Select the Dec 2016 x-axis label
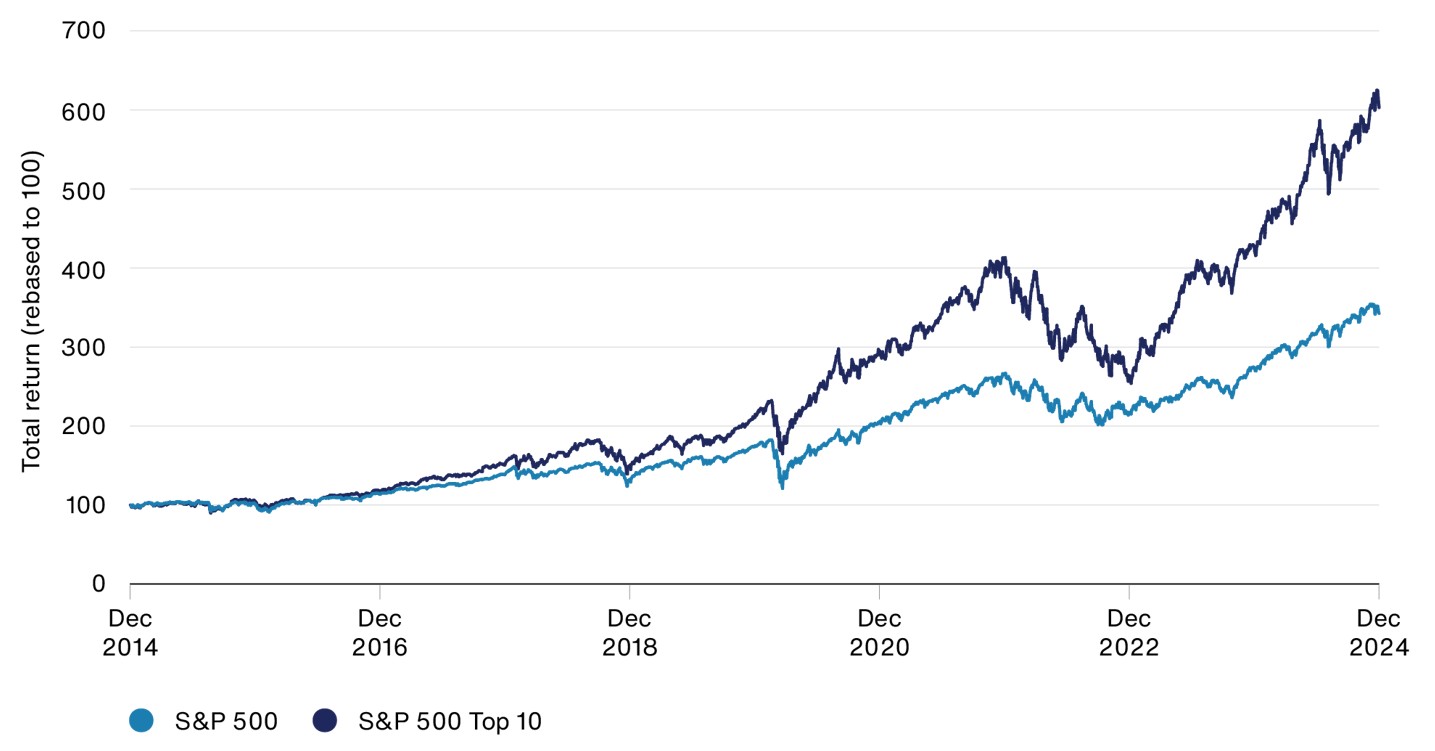This screenshot has width=1435, height=751. (x=380, y=633)
